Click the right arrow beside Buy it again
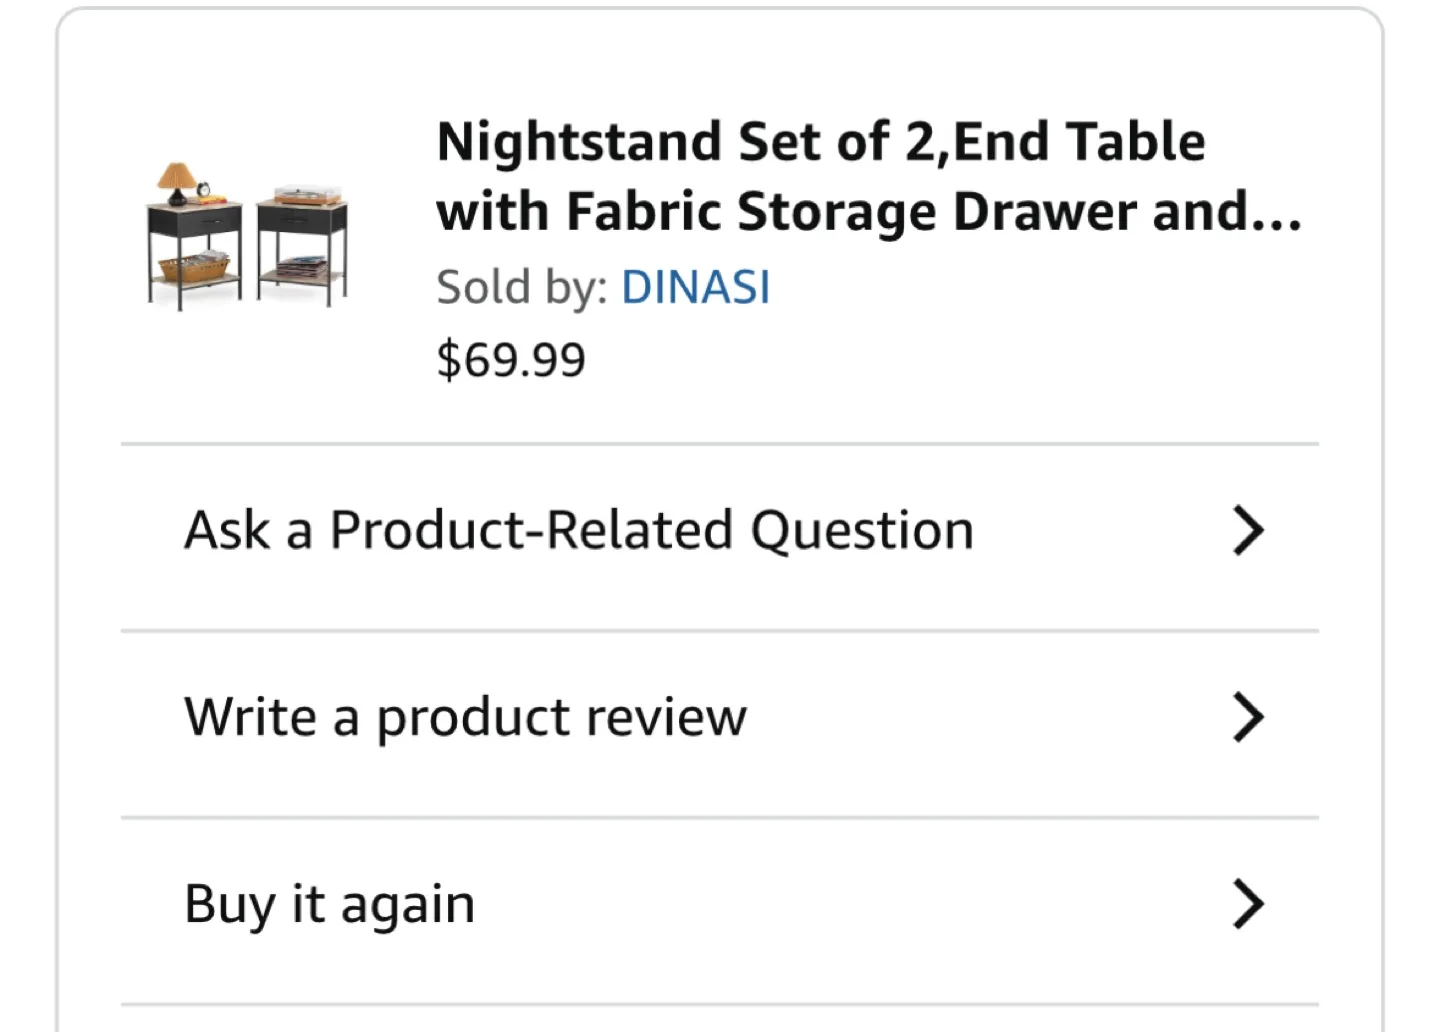 1248,903
